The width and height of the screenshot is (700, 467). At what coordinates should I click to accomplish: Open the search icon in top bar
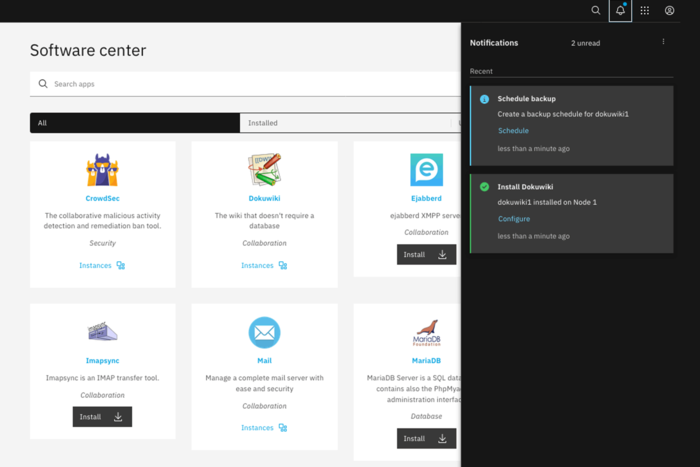click(596, 10)
